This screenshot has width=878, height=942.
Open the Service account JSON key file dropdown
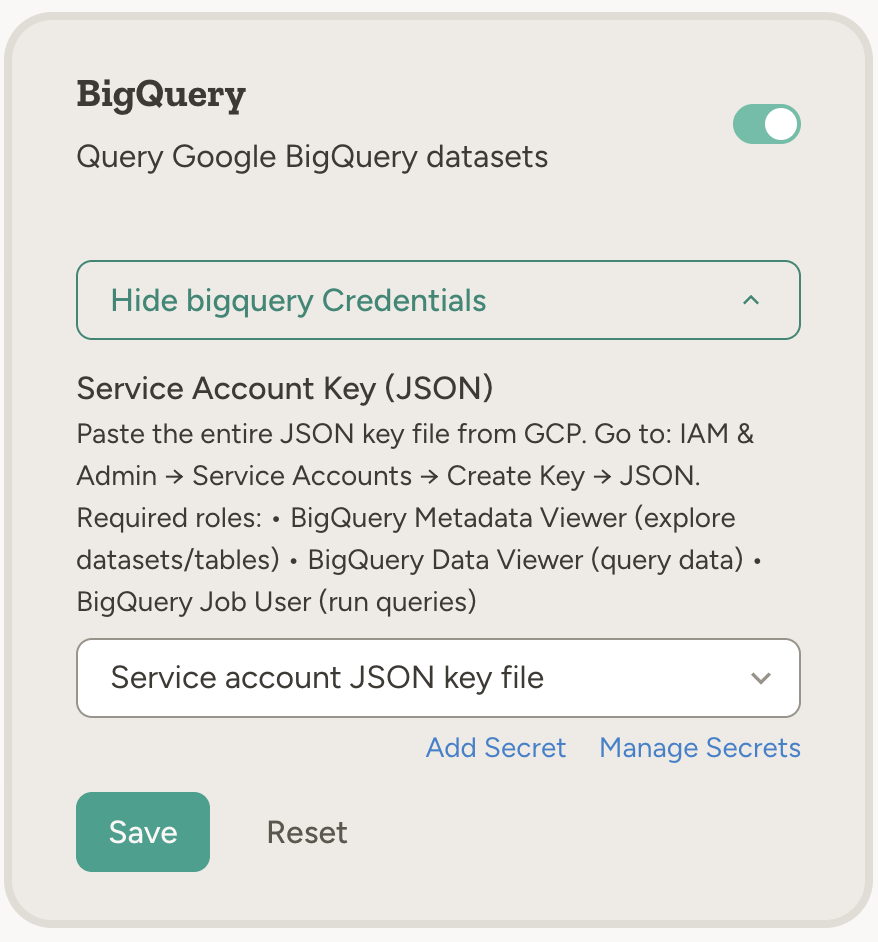coord(437,678)
